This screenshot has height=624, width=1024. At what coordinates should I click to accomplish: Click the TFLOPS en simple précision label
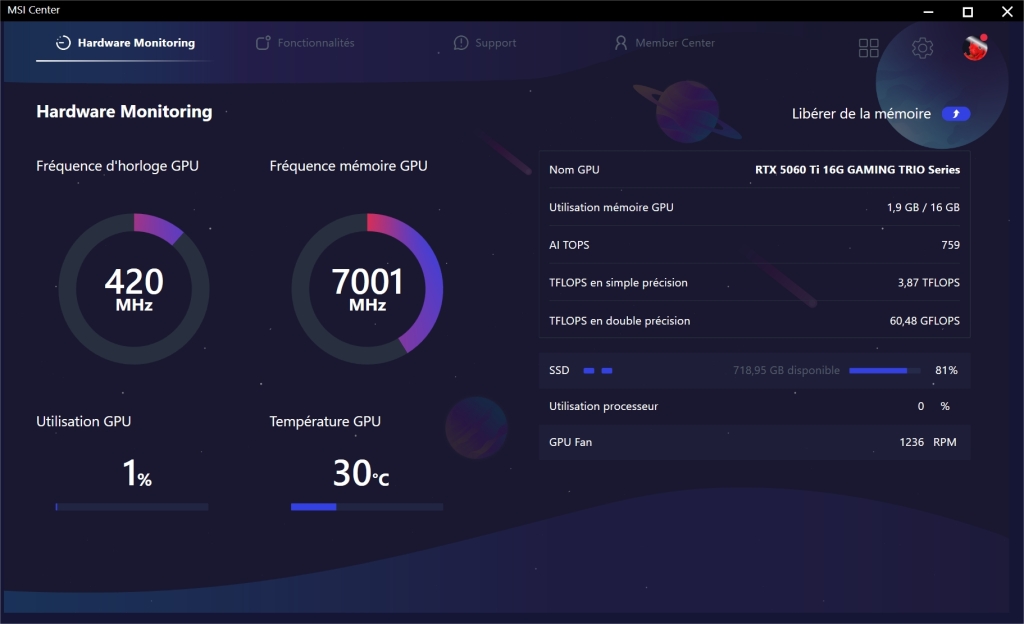click(x=618, y=283)
